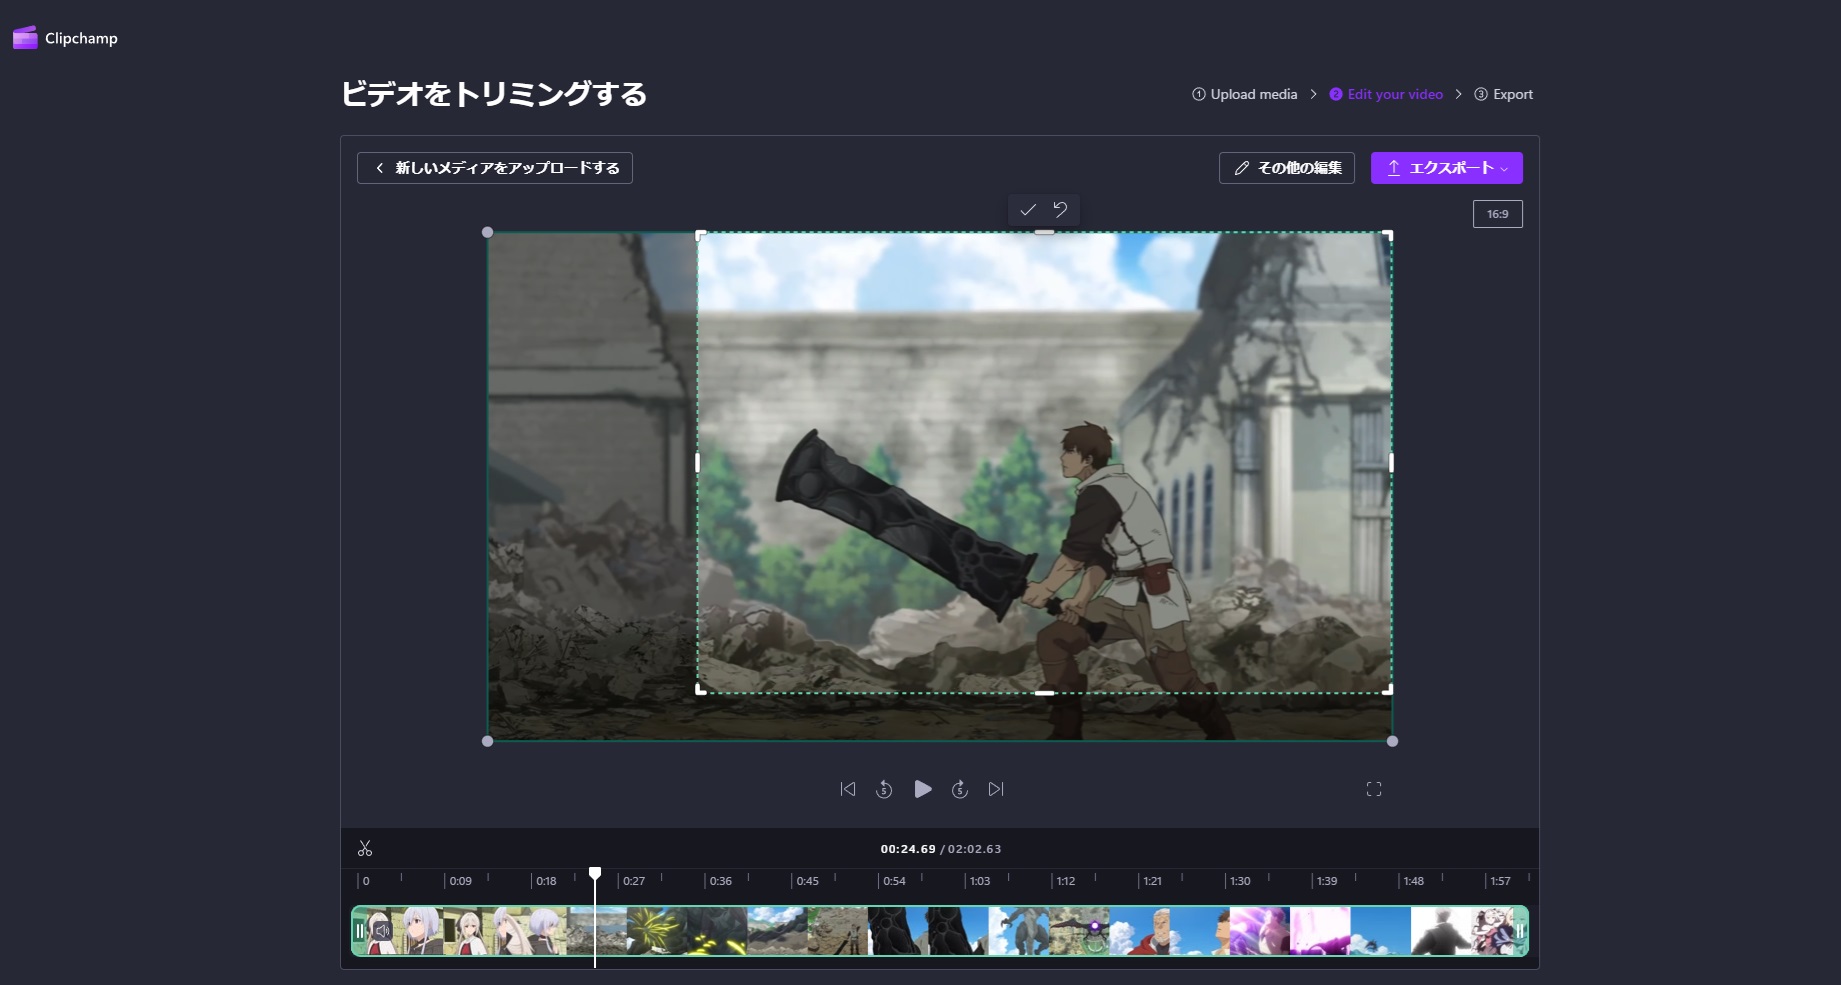Viewport: 1841px width, 985px height.
Task: Click the right trim handle of the clip
Action: point(1520,931)
